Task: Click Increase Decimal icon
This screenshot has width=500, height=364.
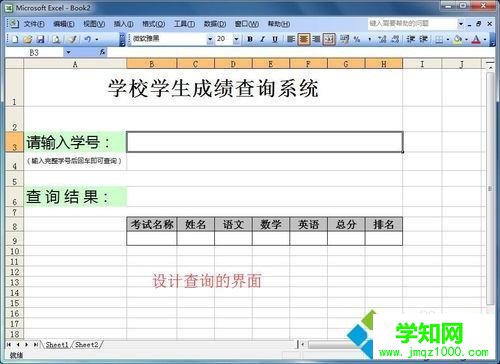Action: [382, 39]
